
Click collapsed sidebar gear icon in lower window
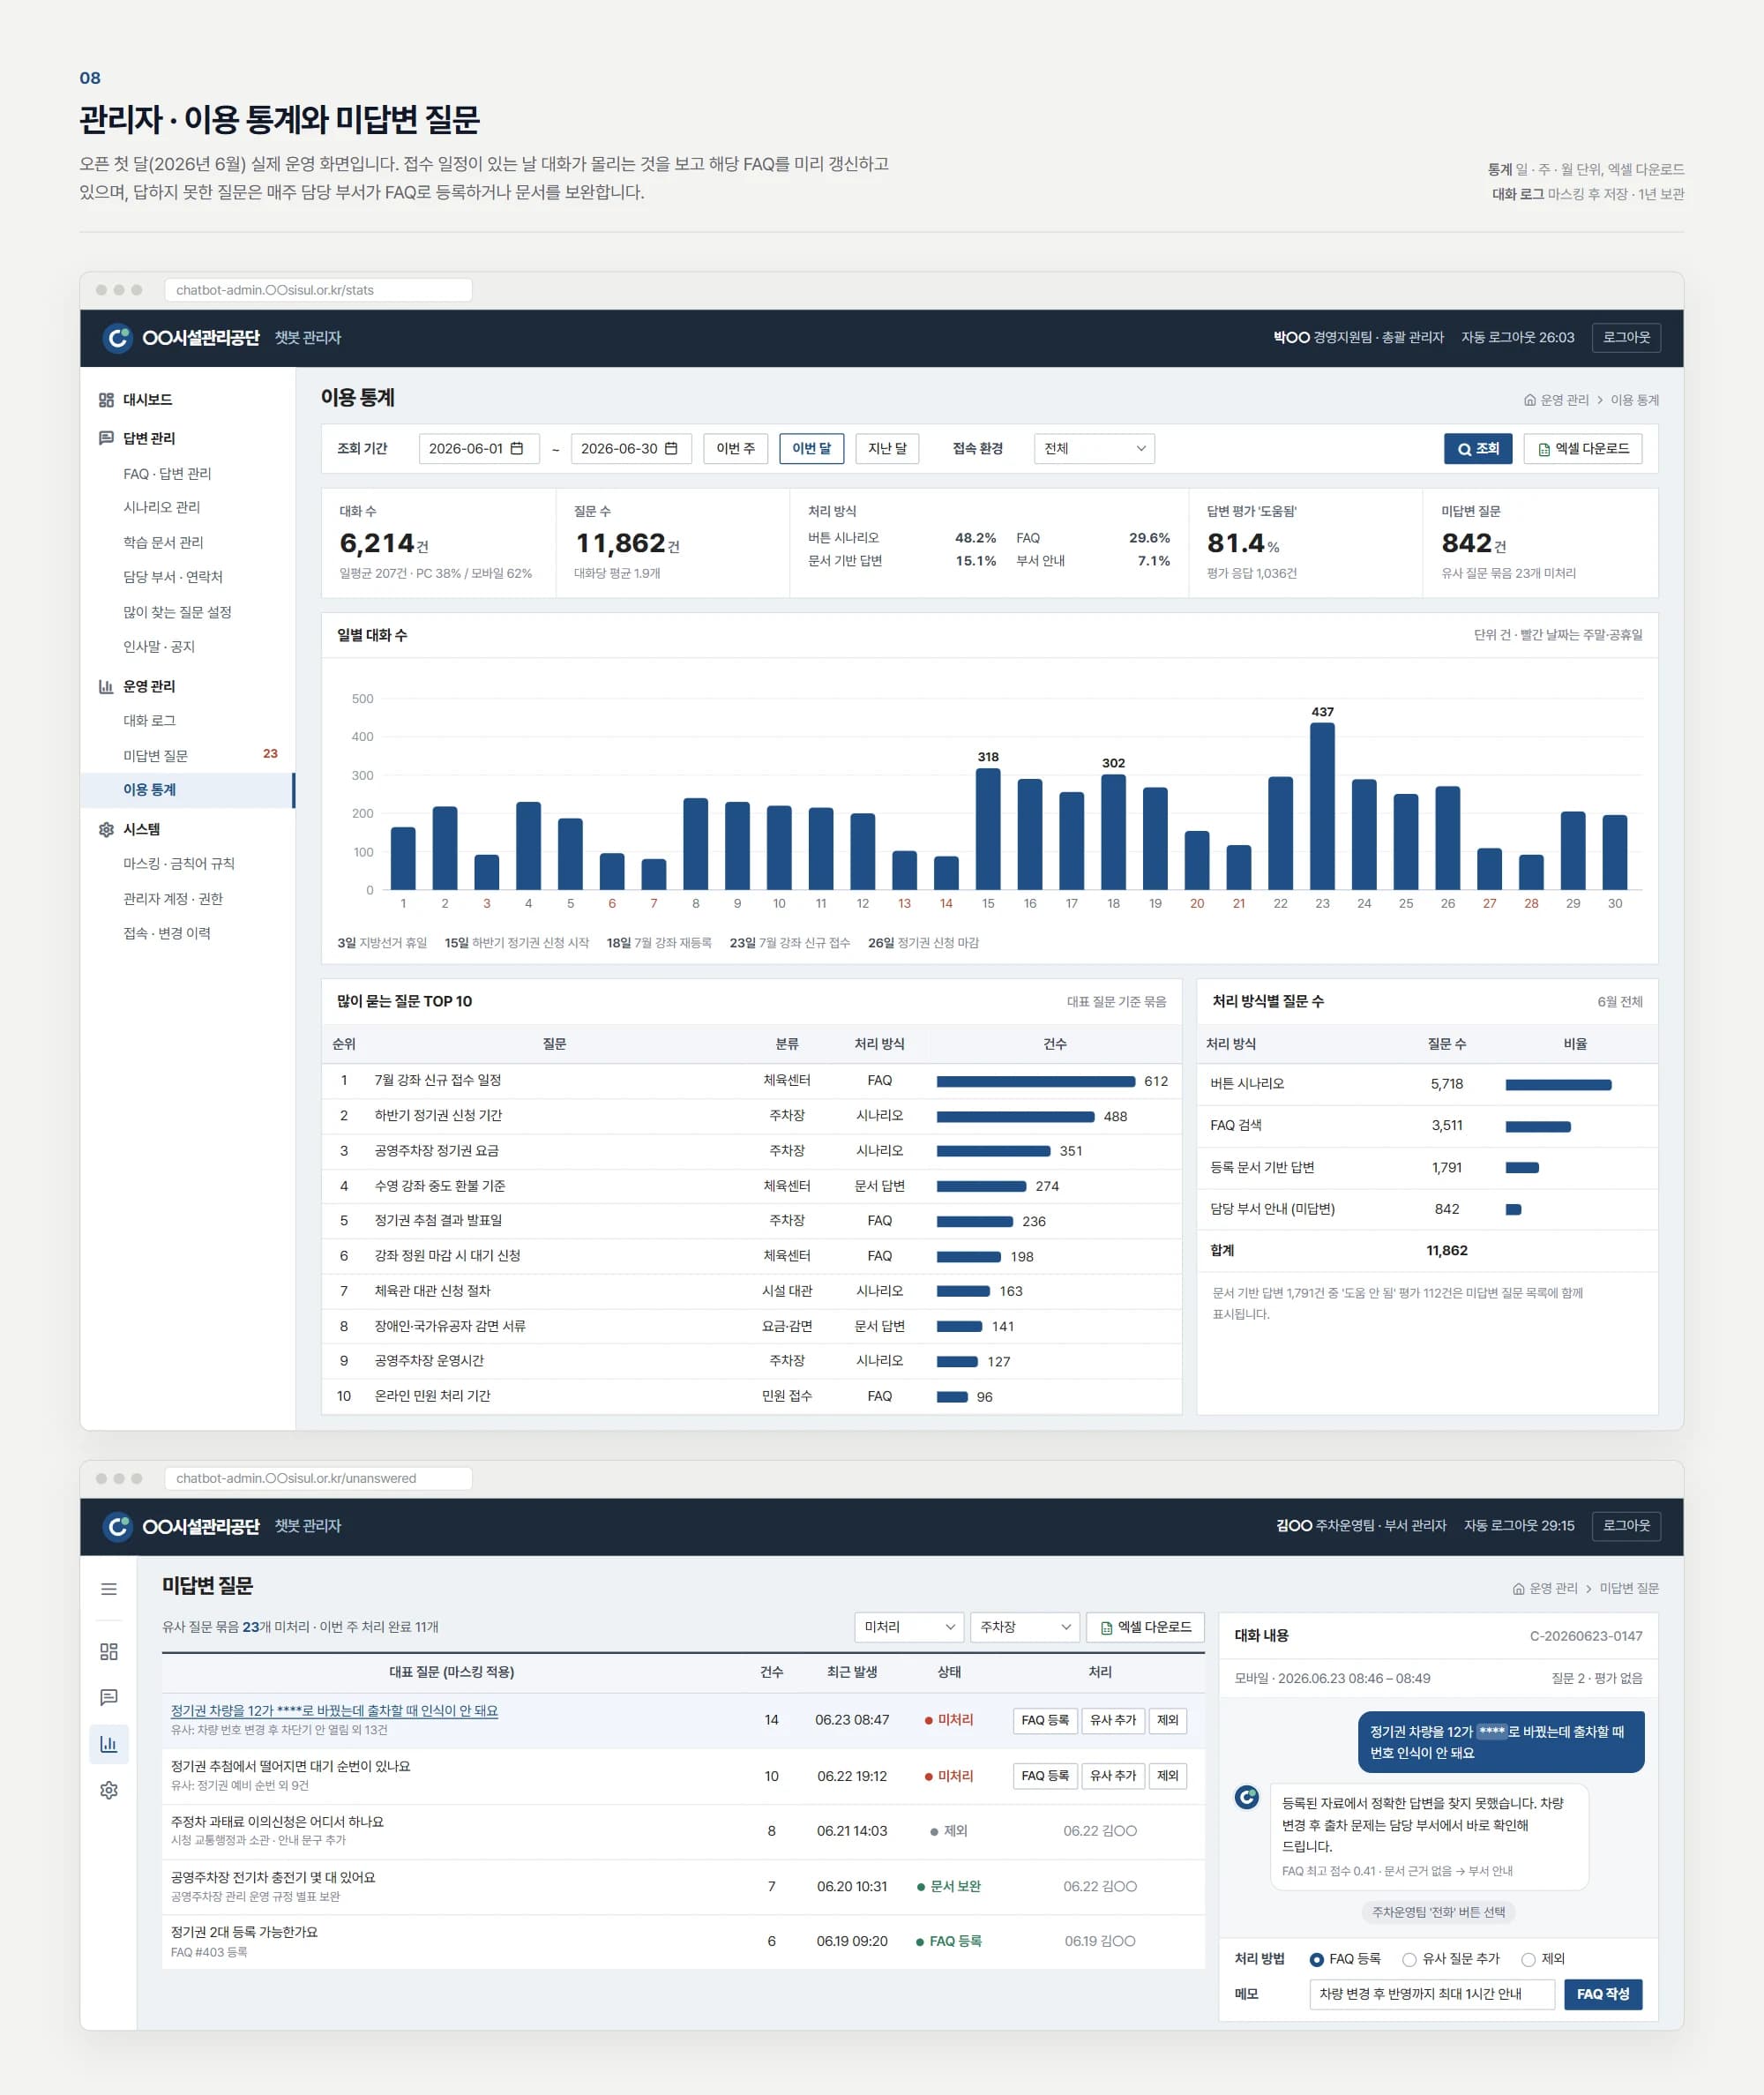point(109,1790)
